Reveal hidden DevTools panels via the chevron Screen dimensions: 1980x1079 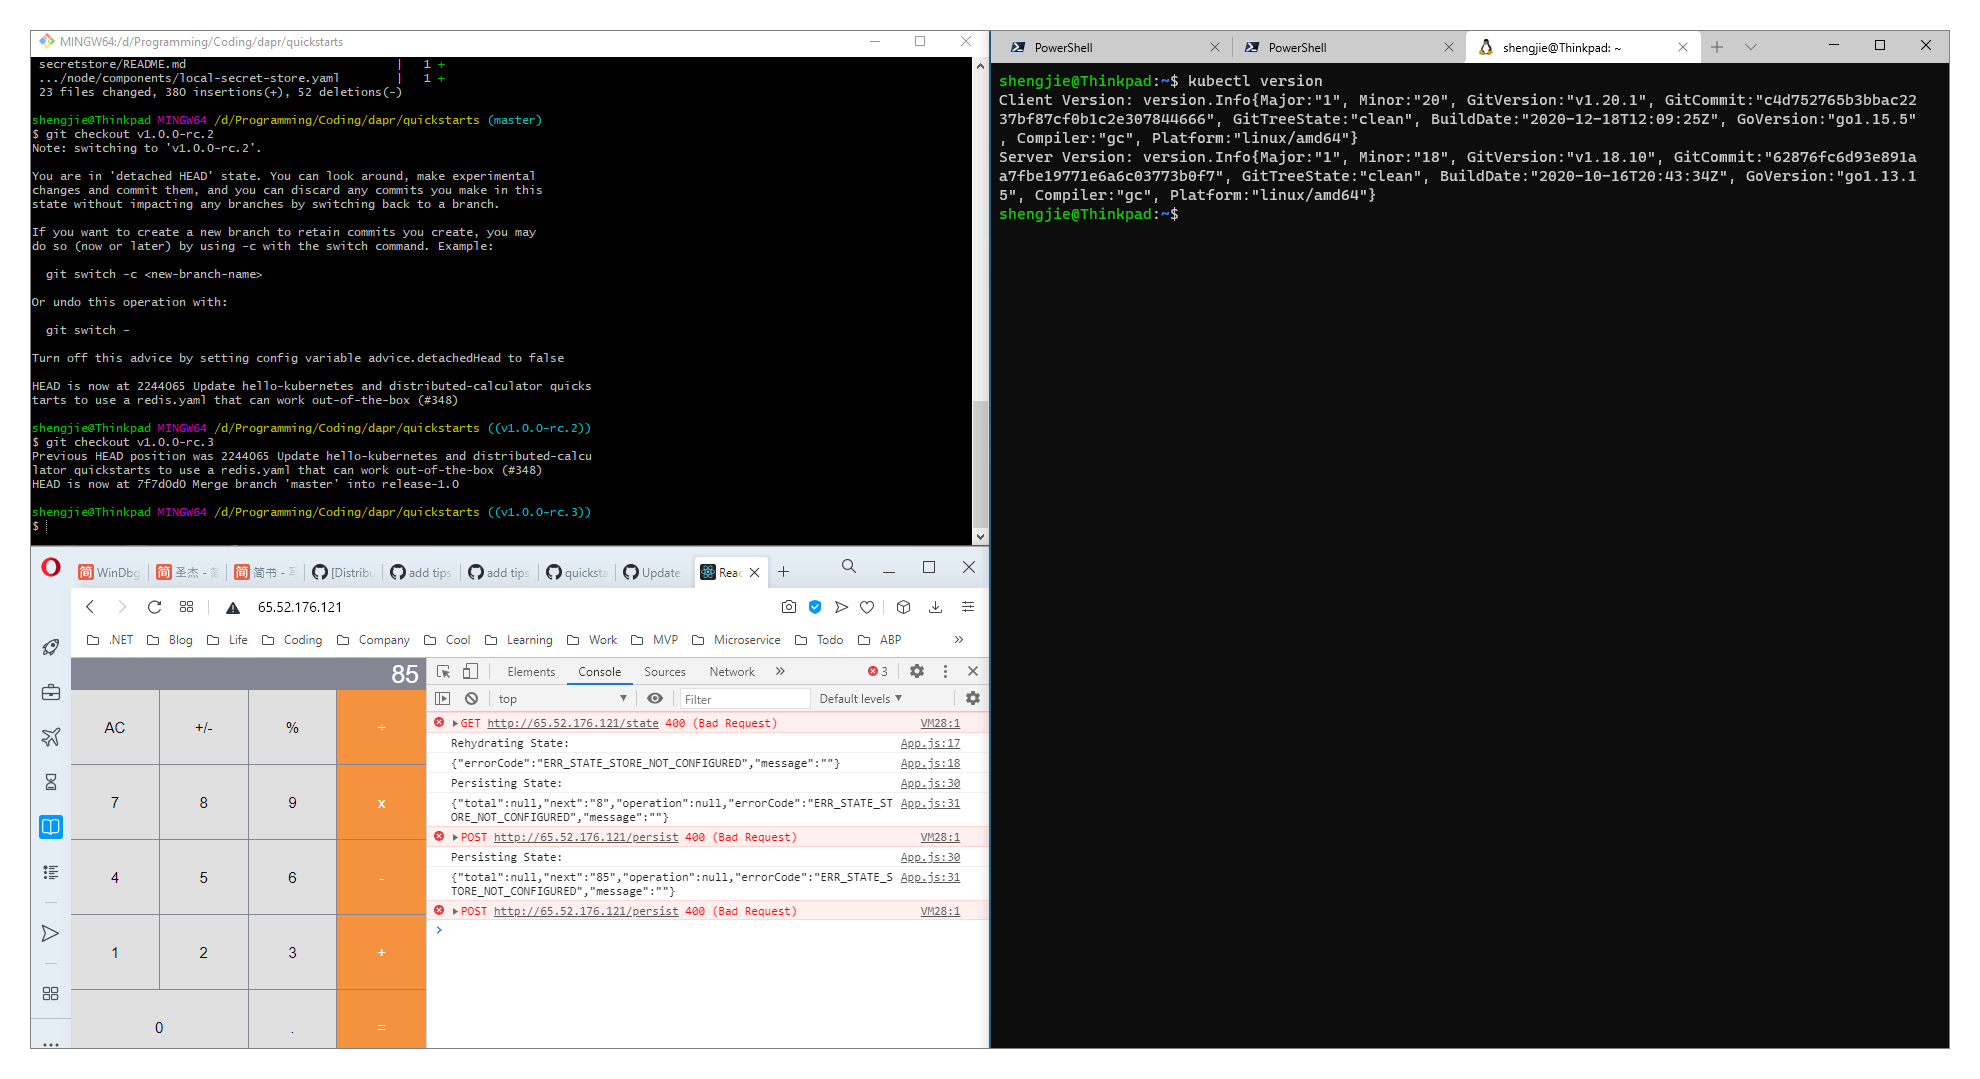(780, 671)
